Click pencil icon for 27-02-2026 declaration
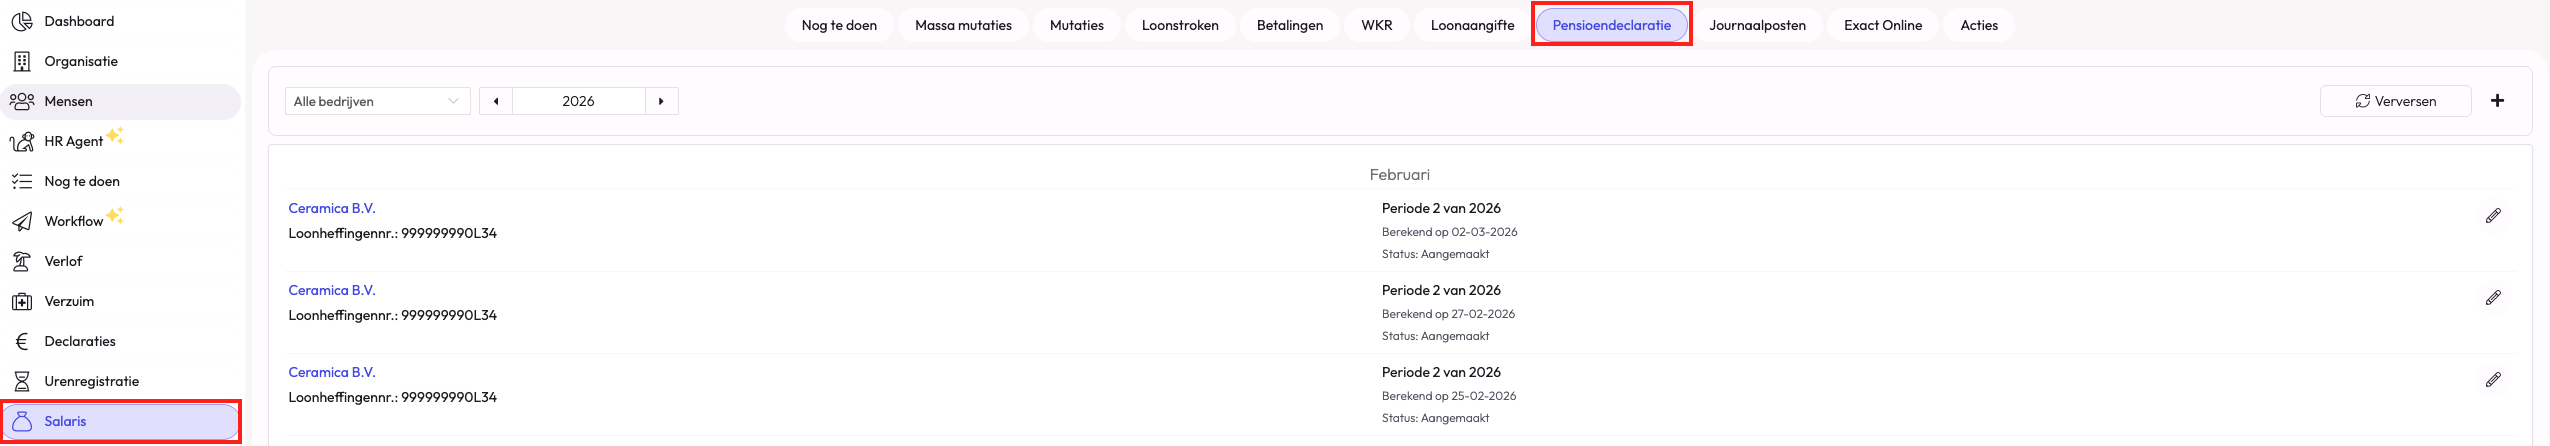 [2492, 298]
